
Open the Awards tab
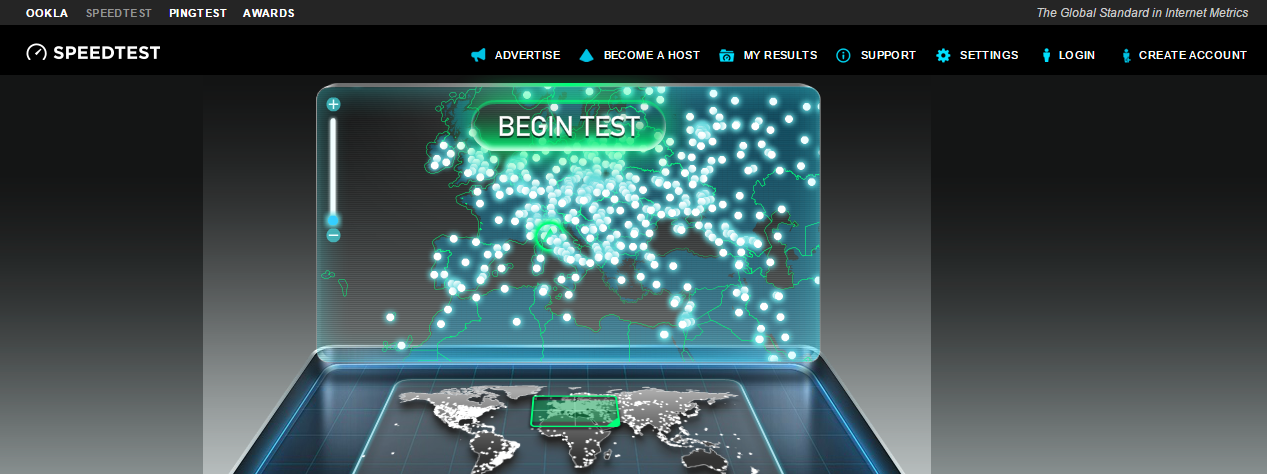(x=268, y=13)
